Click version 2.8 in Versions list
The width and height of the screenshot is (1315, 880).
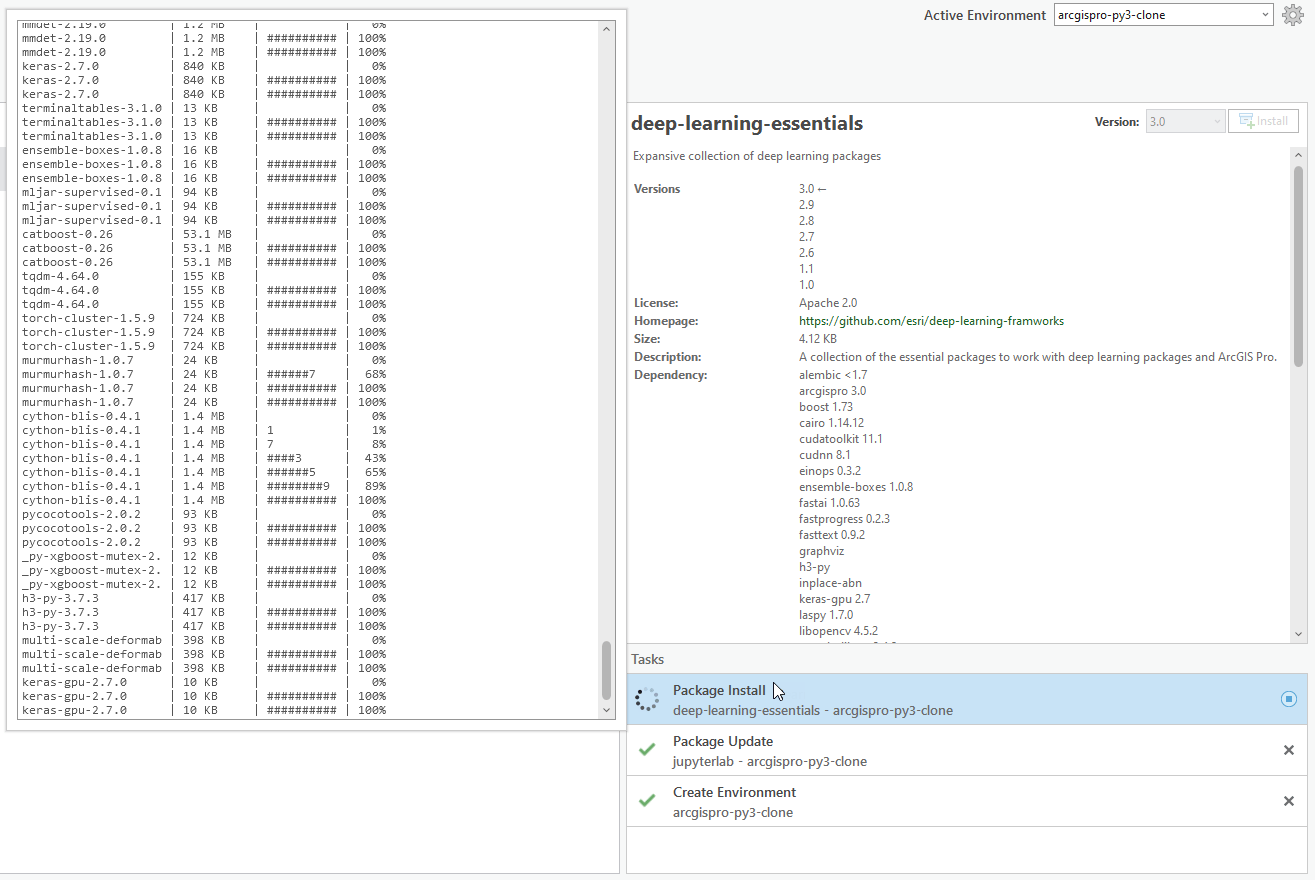click(x=806, y=221)
